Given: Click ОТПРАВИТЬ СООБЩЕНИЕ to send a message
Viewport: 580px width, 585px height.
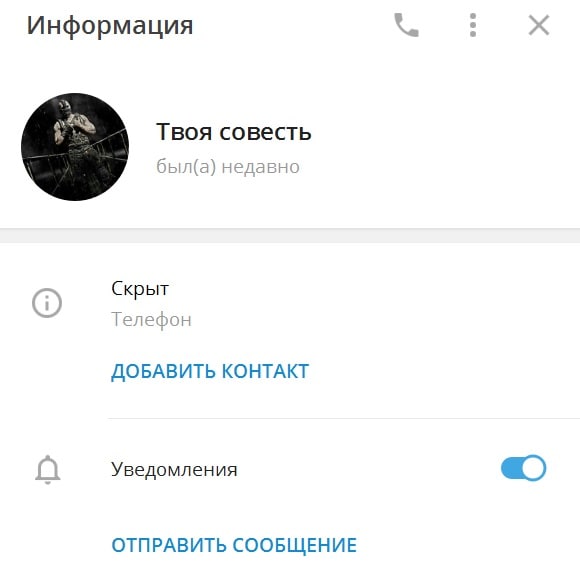Looking at the screenshot, I should tap(234, 545).
